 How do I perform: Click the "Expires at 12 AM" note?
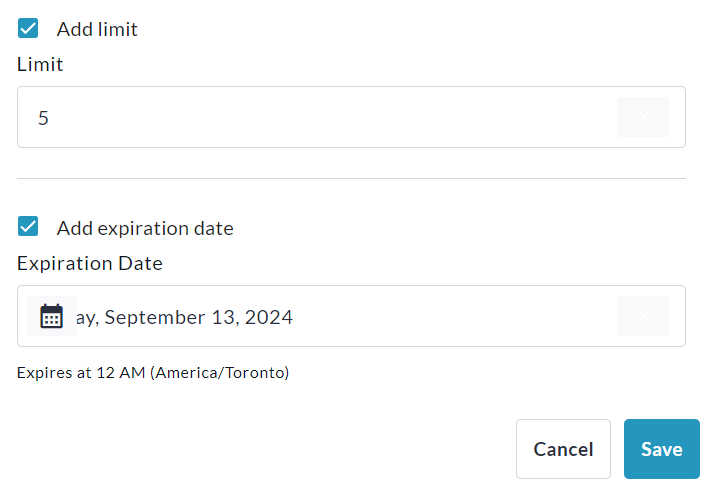point(82,373)
